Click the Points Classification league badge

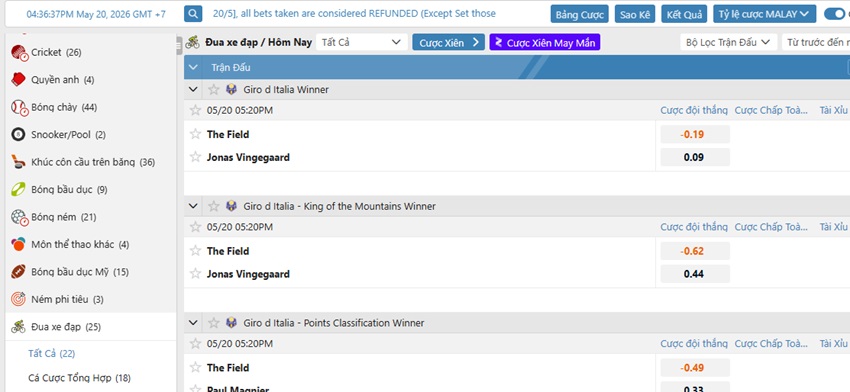pos(231,323)
